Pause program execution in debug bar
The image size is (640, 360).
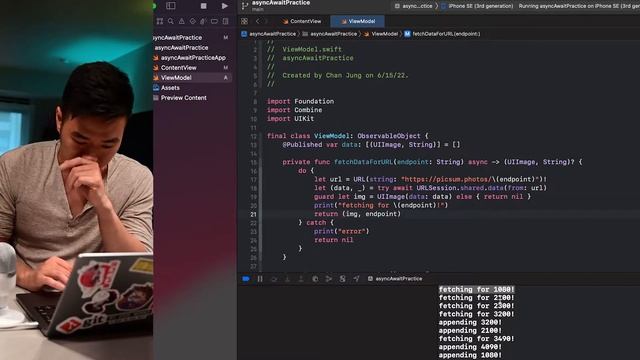coord(260,279)
